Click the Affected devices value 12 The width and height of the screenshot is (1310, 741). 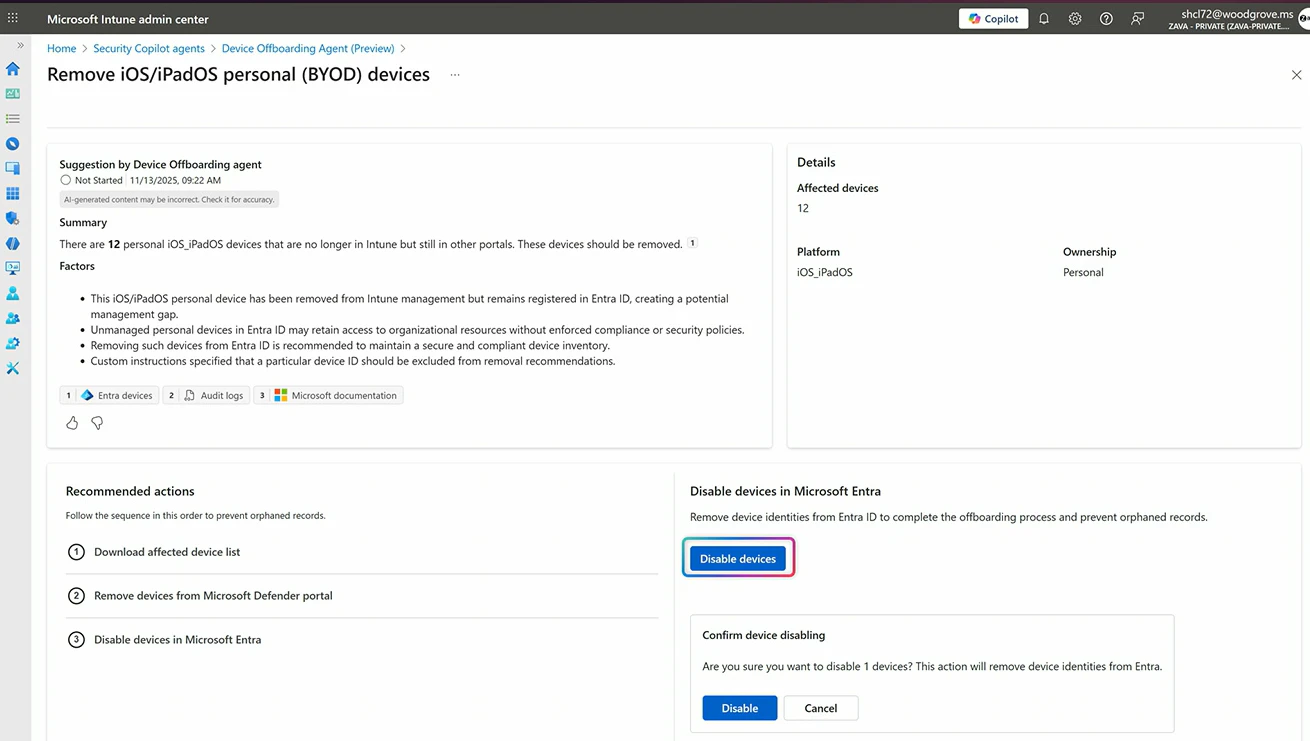(803, 208)
